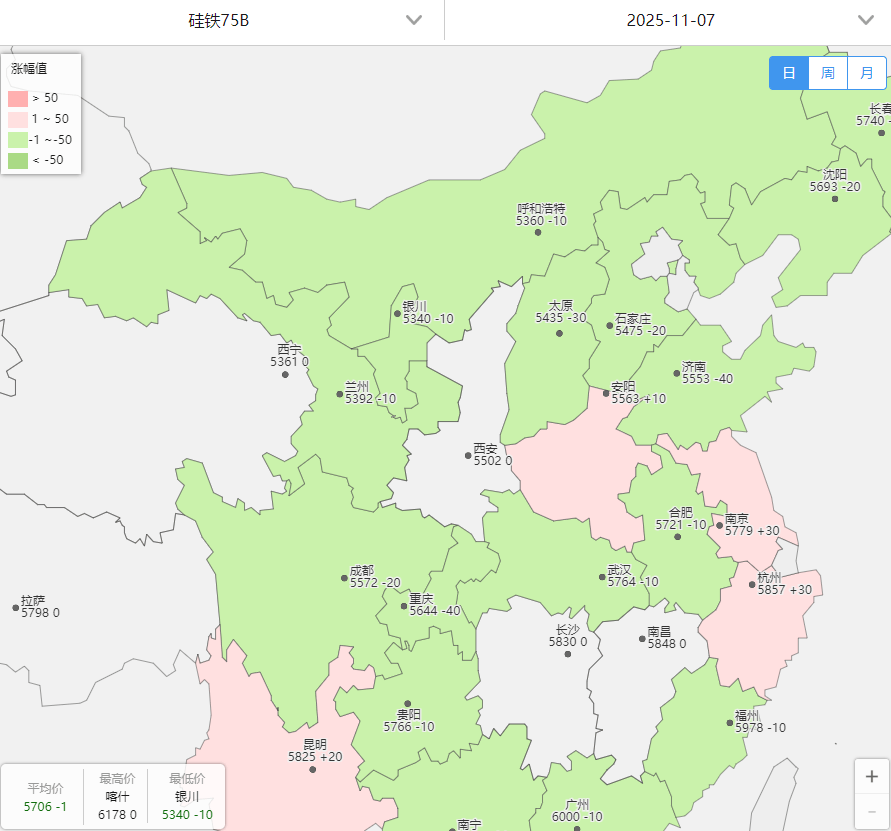This screenshot has height=831, width=891.
Task: Click lowest price city 银川 in summary
Action: point(187,796)
